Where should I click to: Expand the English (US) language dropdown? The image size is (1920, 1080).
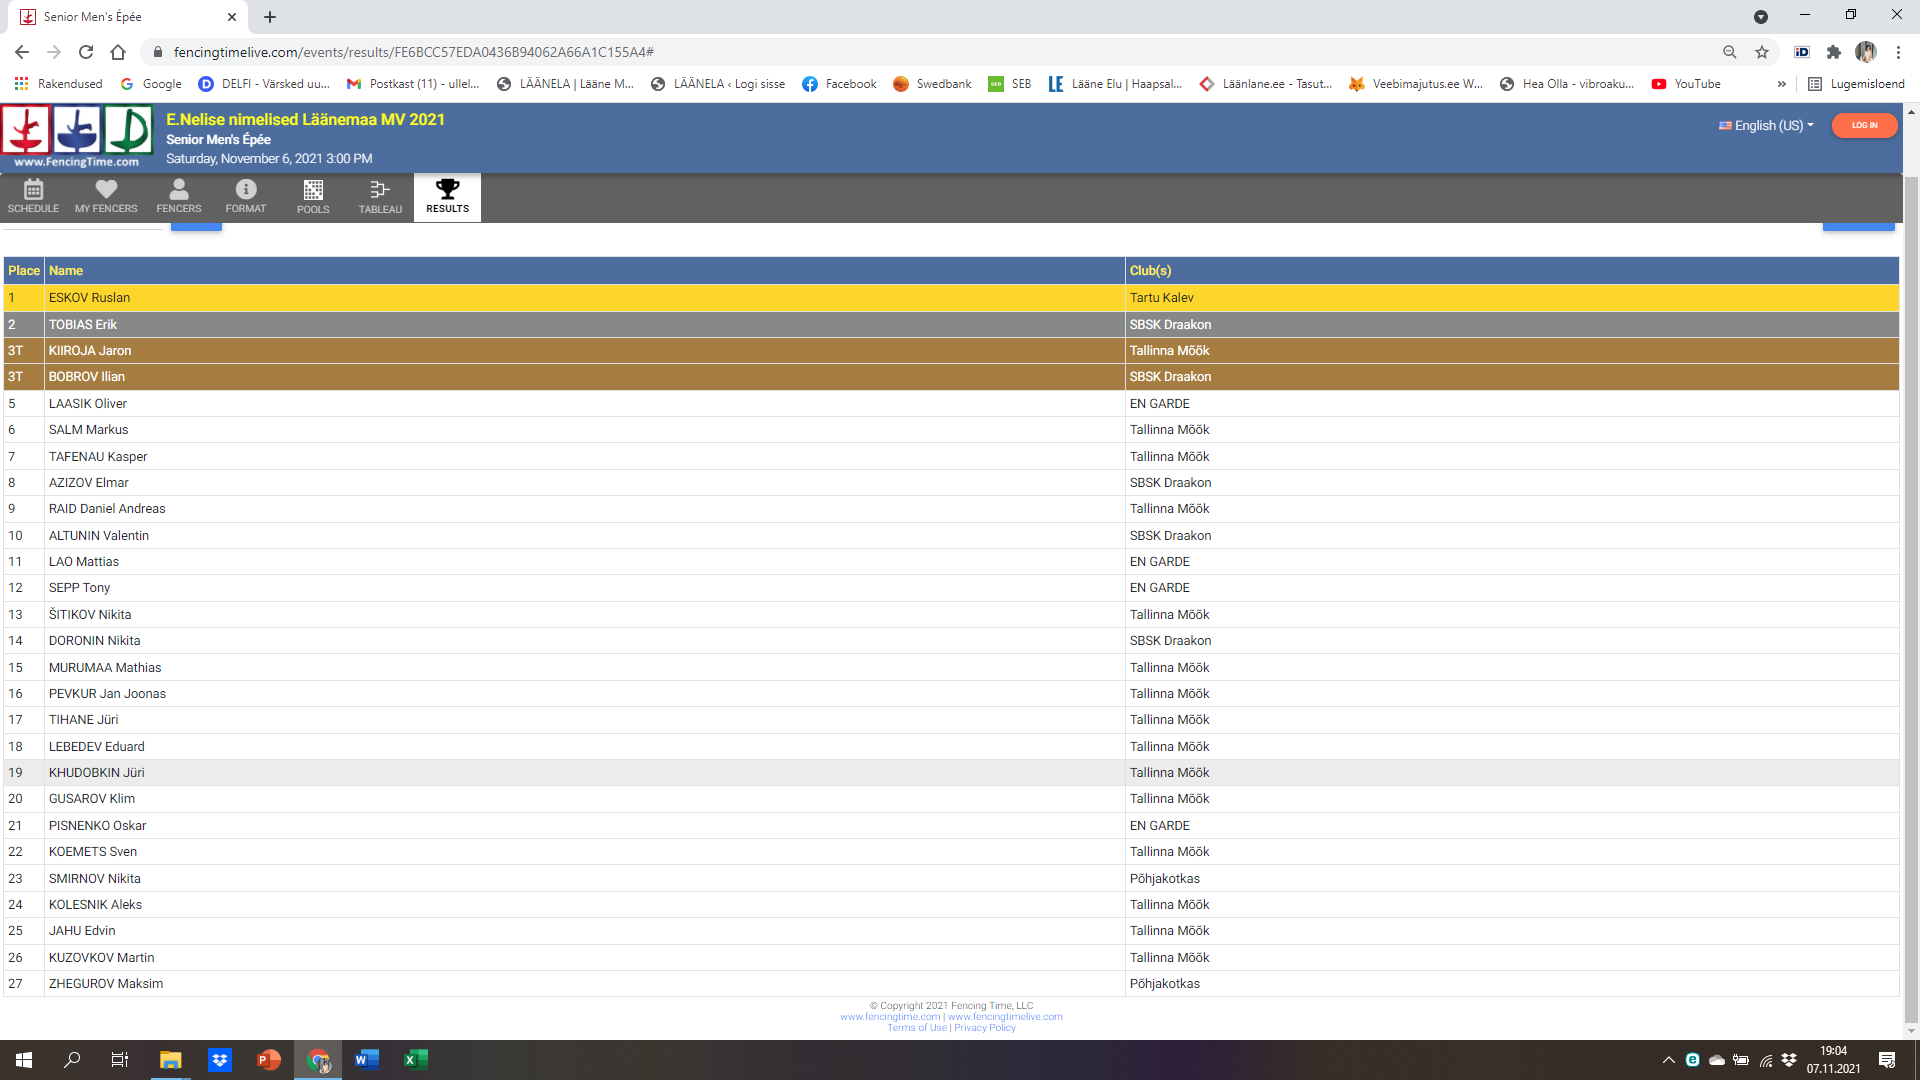[1766, 125]
